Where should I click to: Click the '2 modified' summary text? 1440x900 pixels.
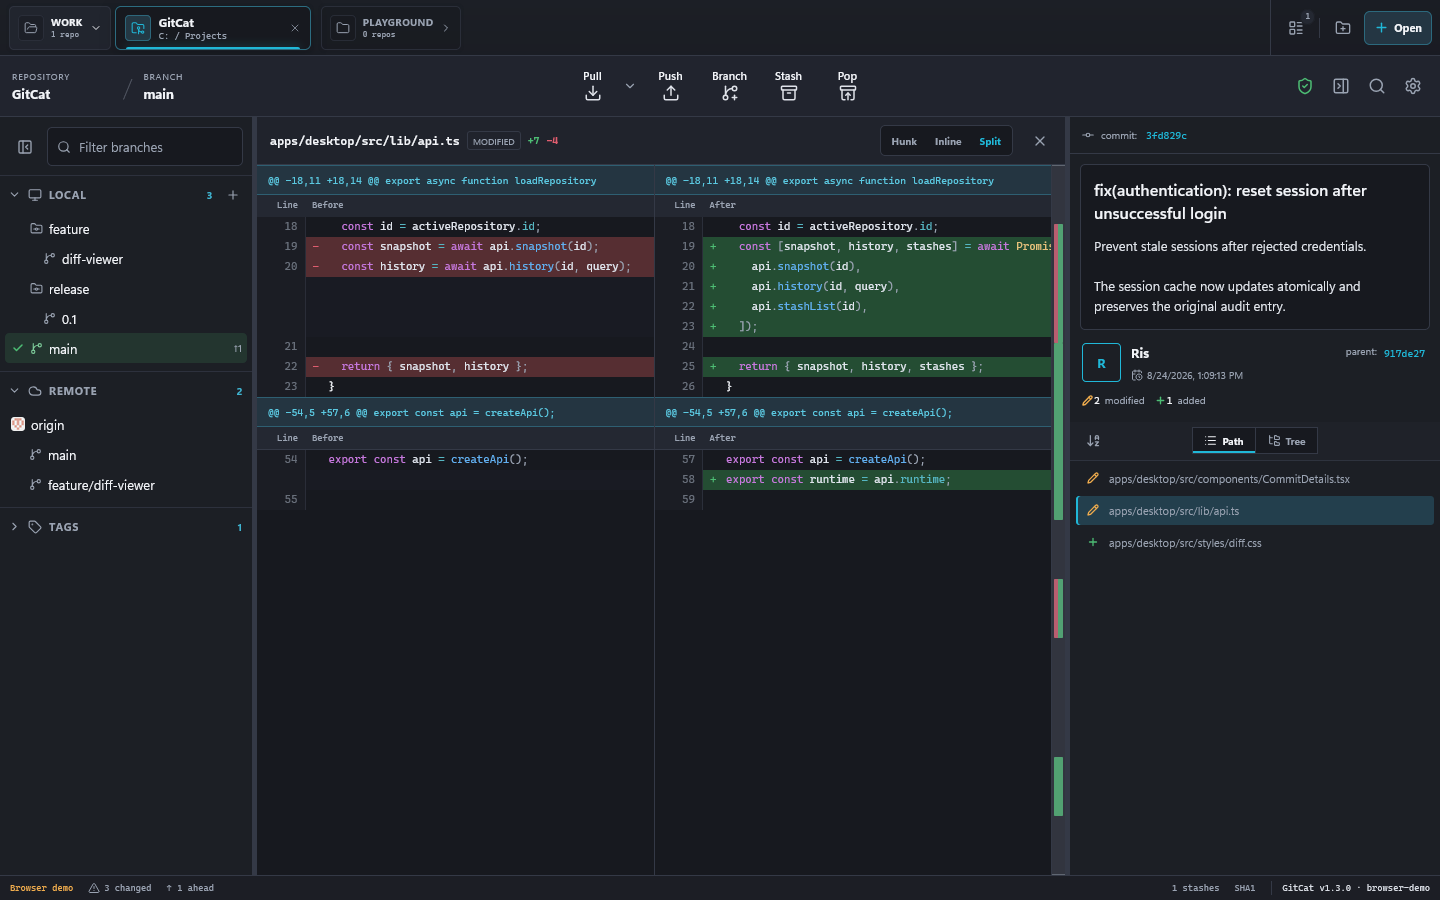1113,401
